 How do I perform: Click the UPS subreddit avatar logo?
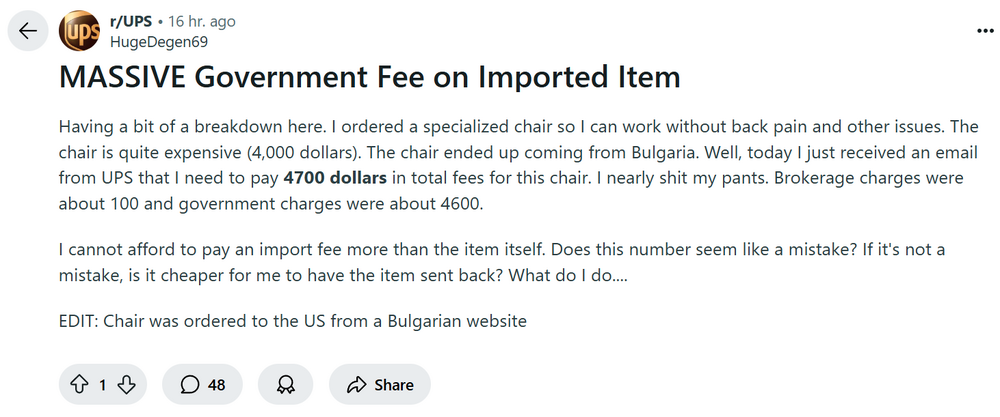pyautogui.click(x=79, y=31)
